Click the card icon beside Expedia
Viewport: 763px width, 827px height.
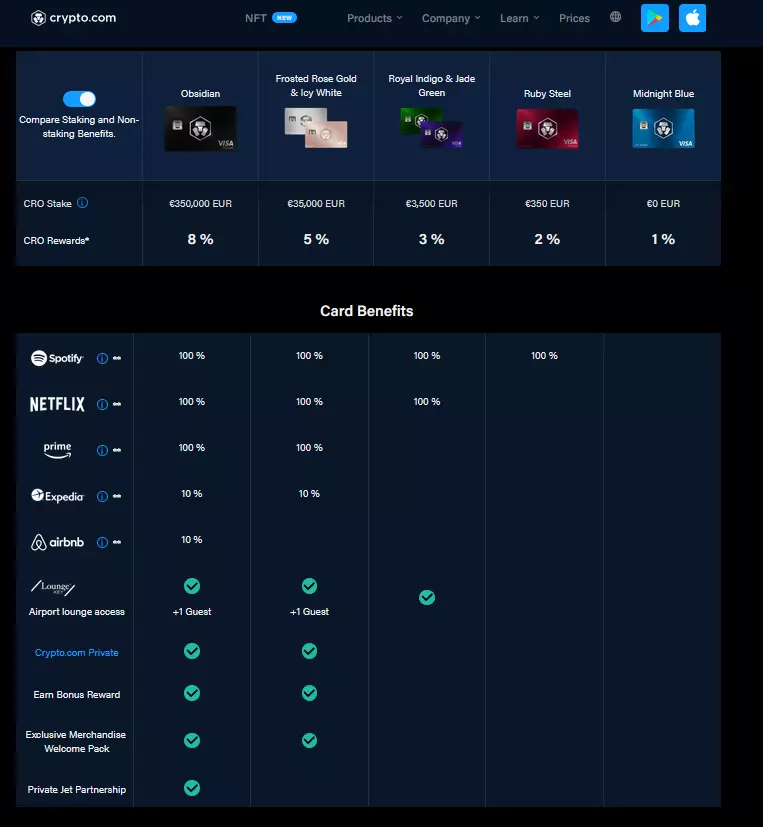pos(117,496)
